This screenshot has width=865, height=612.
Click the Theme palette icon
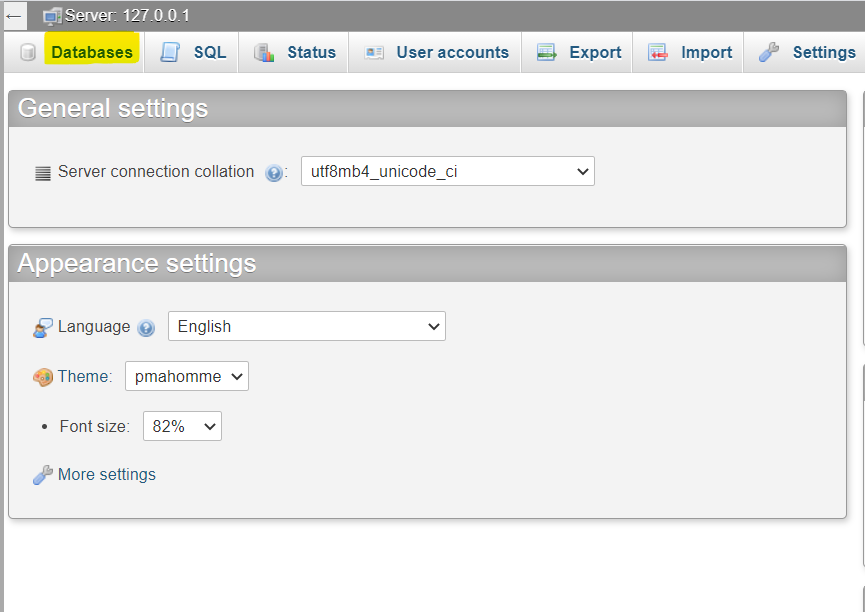coord(43,377)
